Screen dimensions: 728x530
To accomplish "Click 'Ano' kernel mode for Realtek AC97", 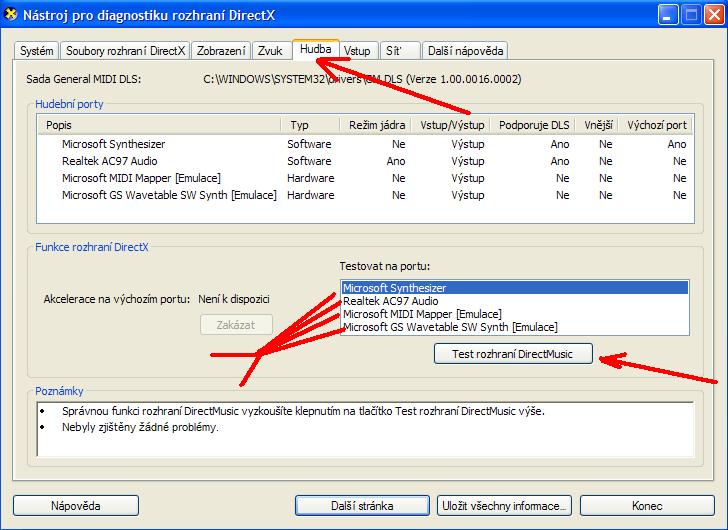I will (396, 161).
